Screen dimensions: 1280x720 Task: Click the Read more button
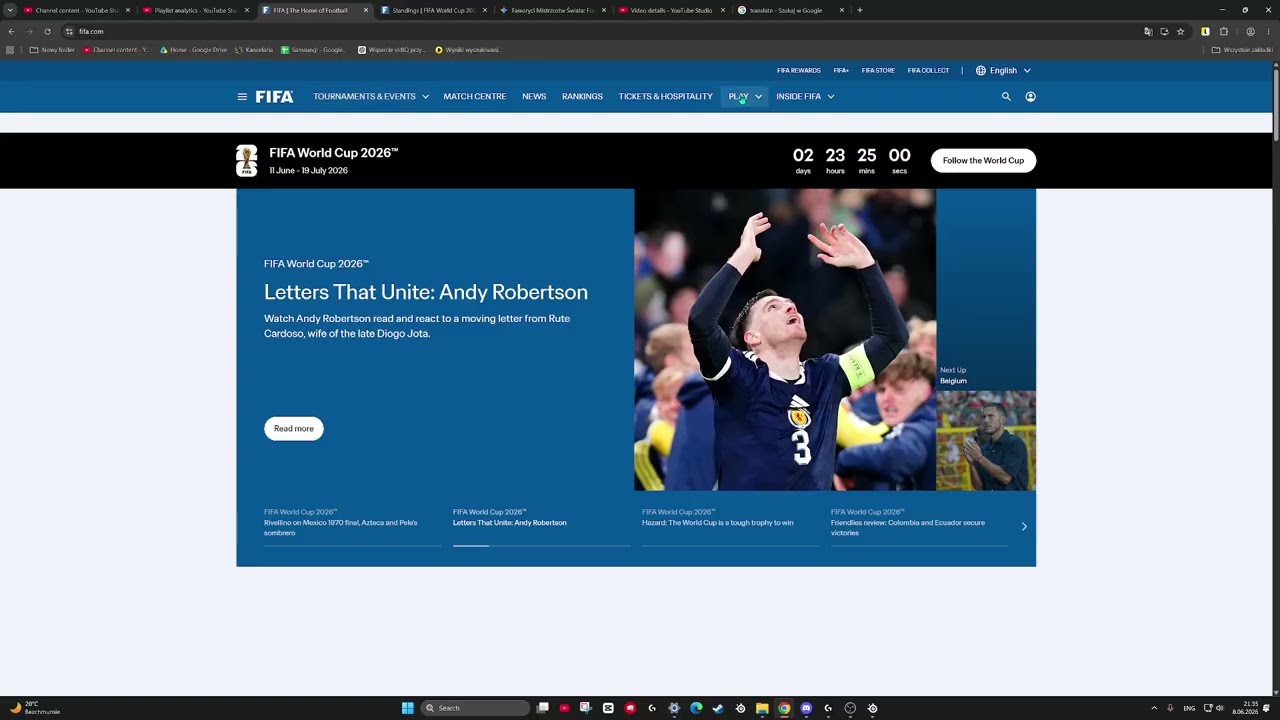(294, 429)
